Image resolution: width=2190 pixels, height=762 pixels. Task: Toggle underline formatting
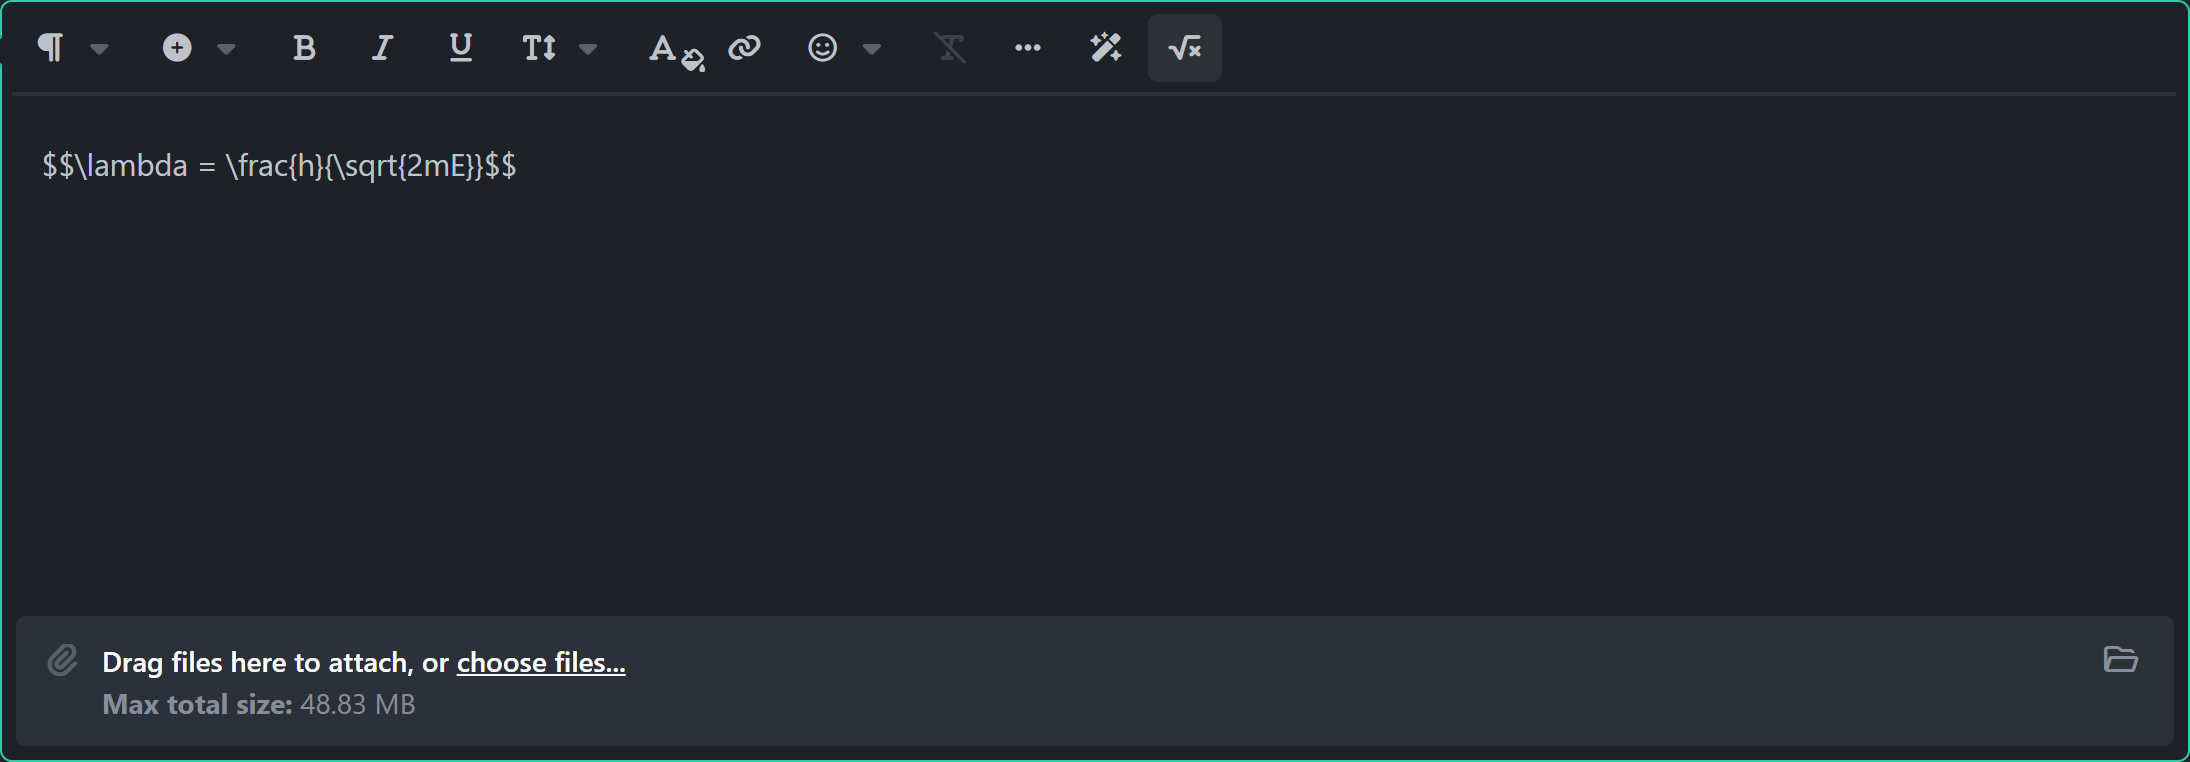pyautogui.click(x=460, y=47)
